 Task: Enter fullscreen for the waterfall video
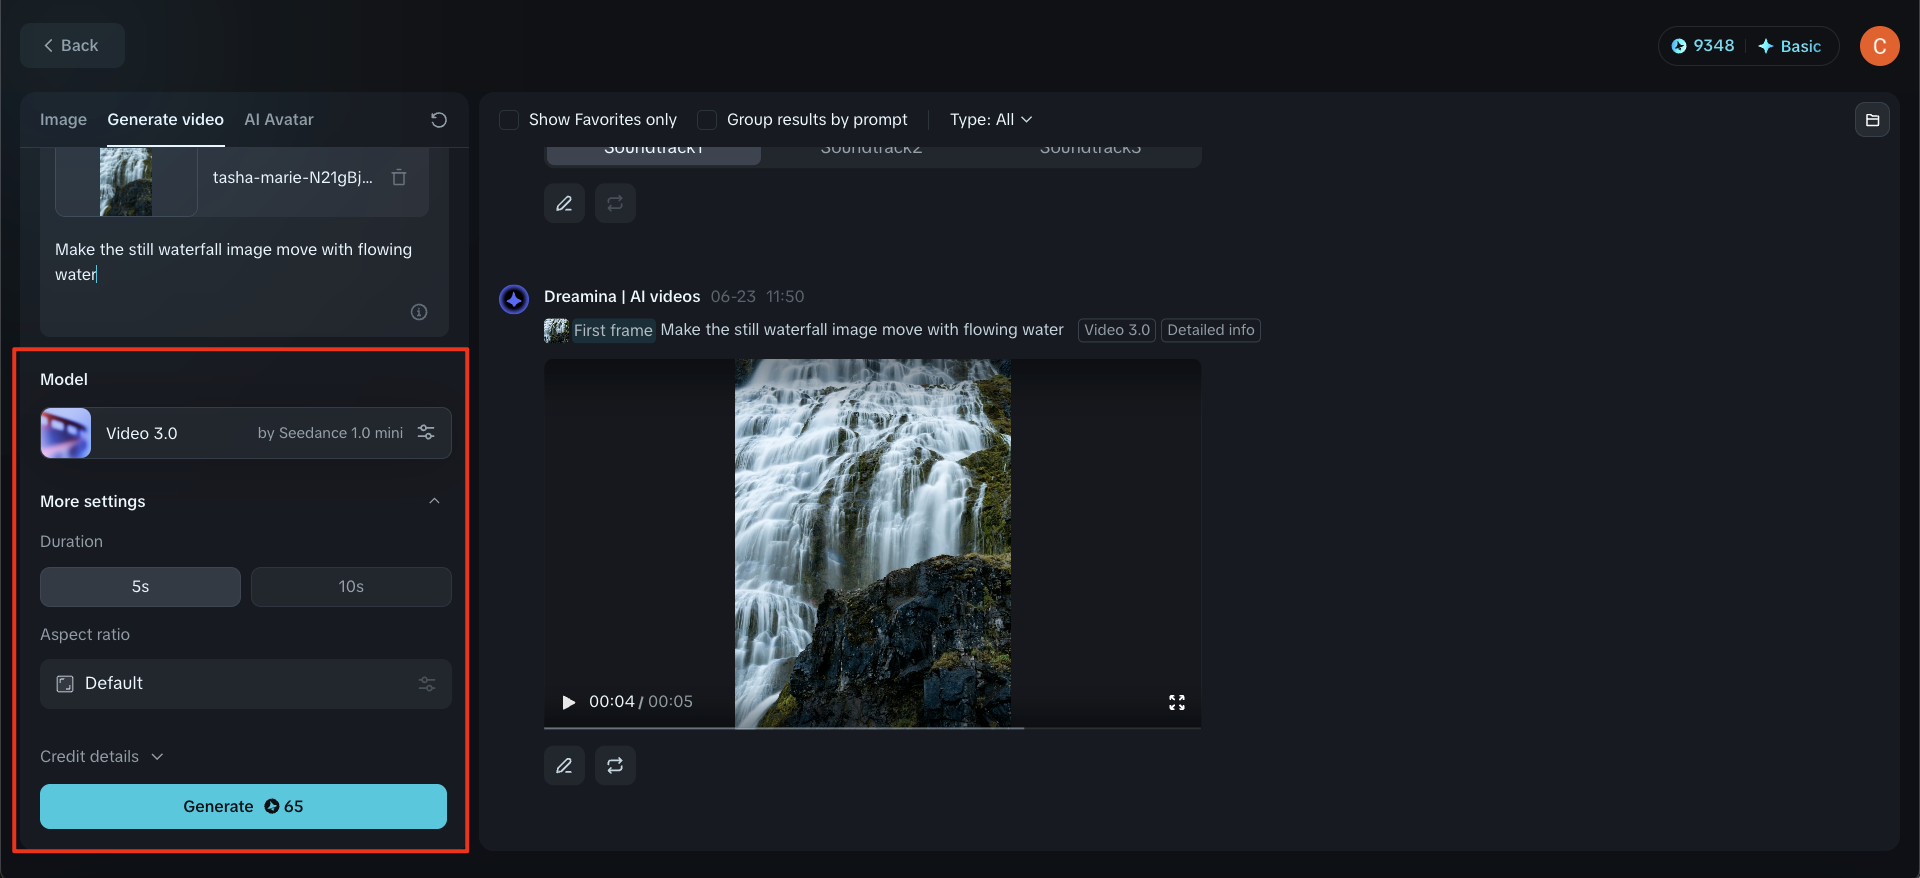click(1177, 703)
